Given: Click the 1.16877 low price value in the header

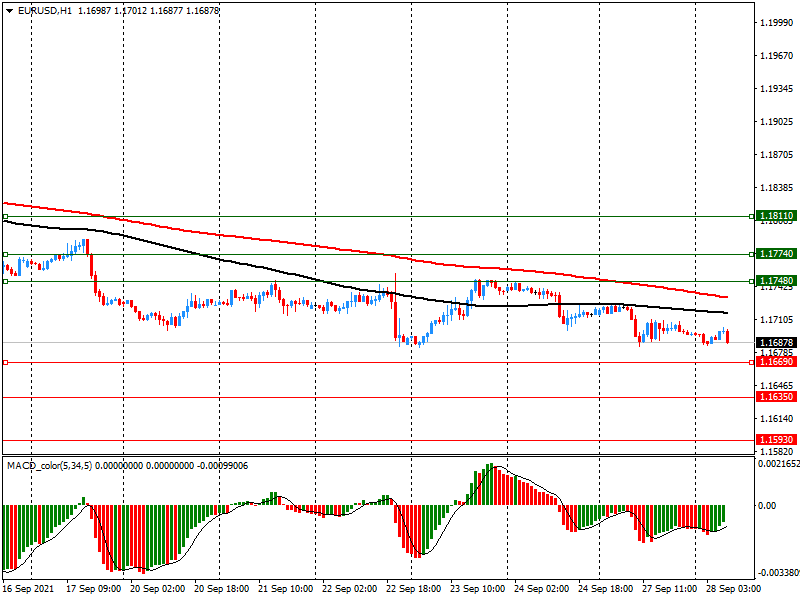Looking at the screenshot, I should click(166, 11).
